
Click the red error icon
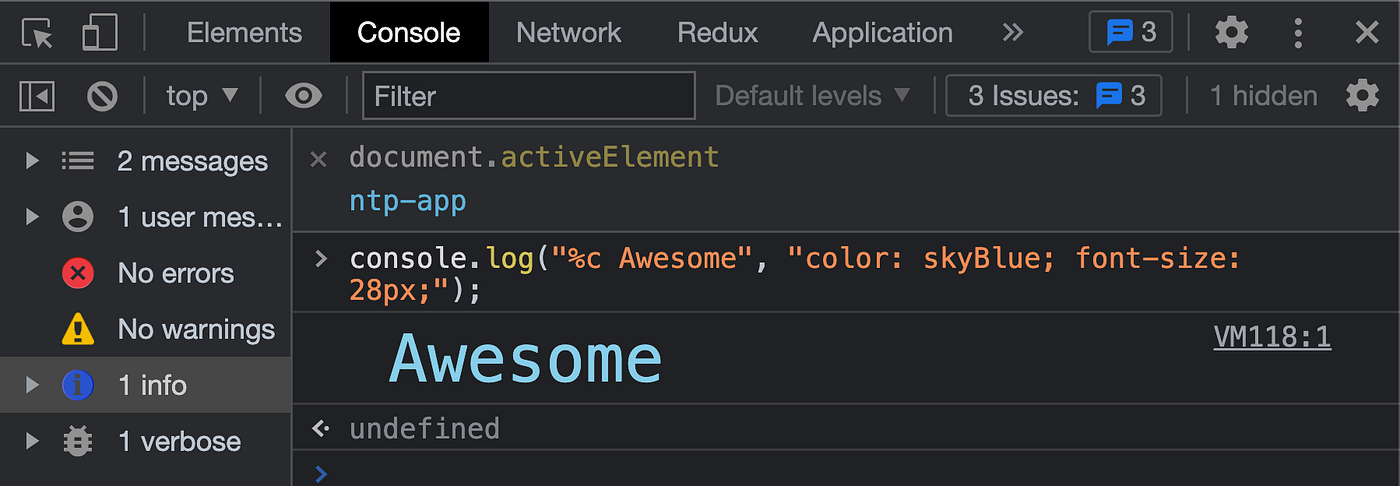click(x=77, y=273)
